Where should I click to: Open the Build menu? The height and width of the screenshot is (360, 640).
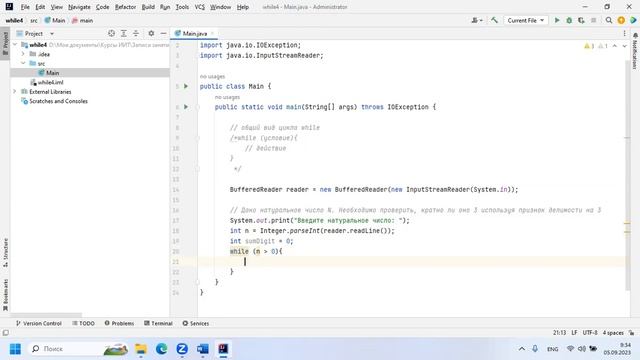[x=148, y=7]
